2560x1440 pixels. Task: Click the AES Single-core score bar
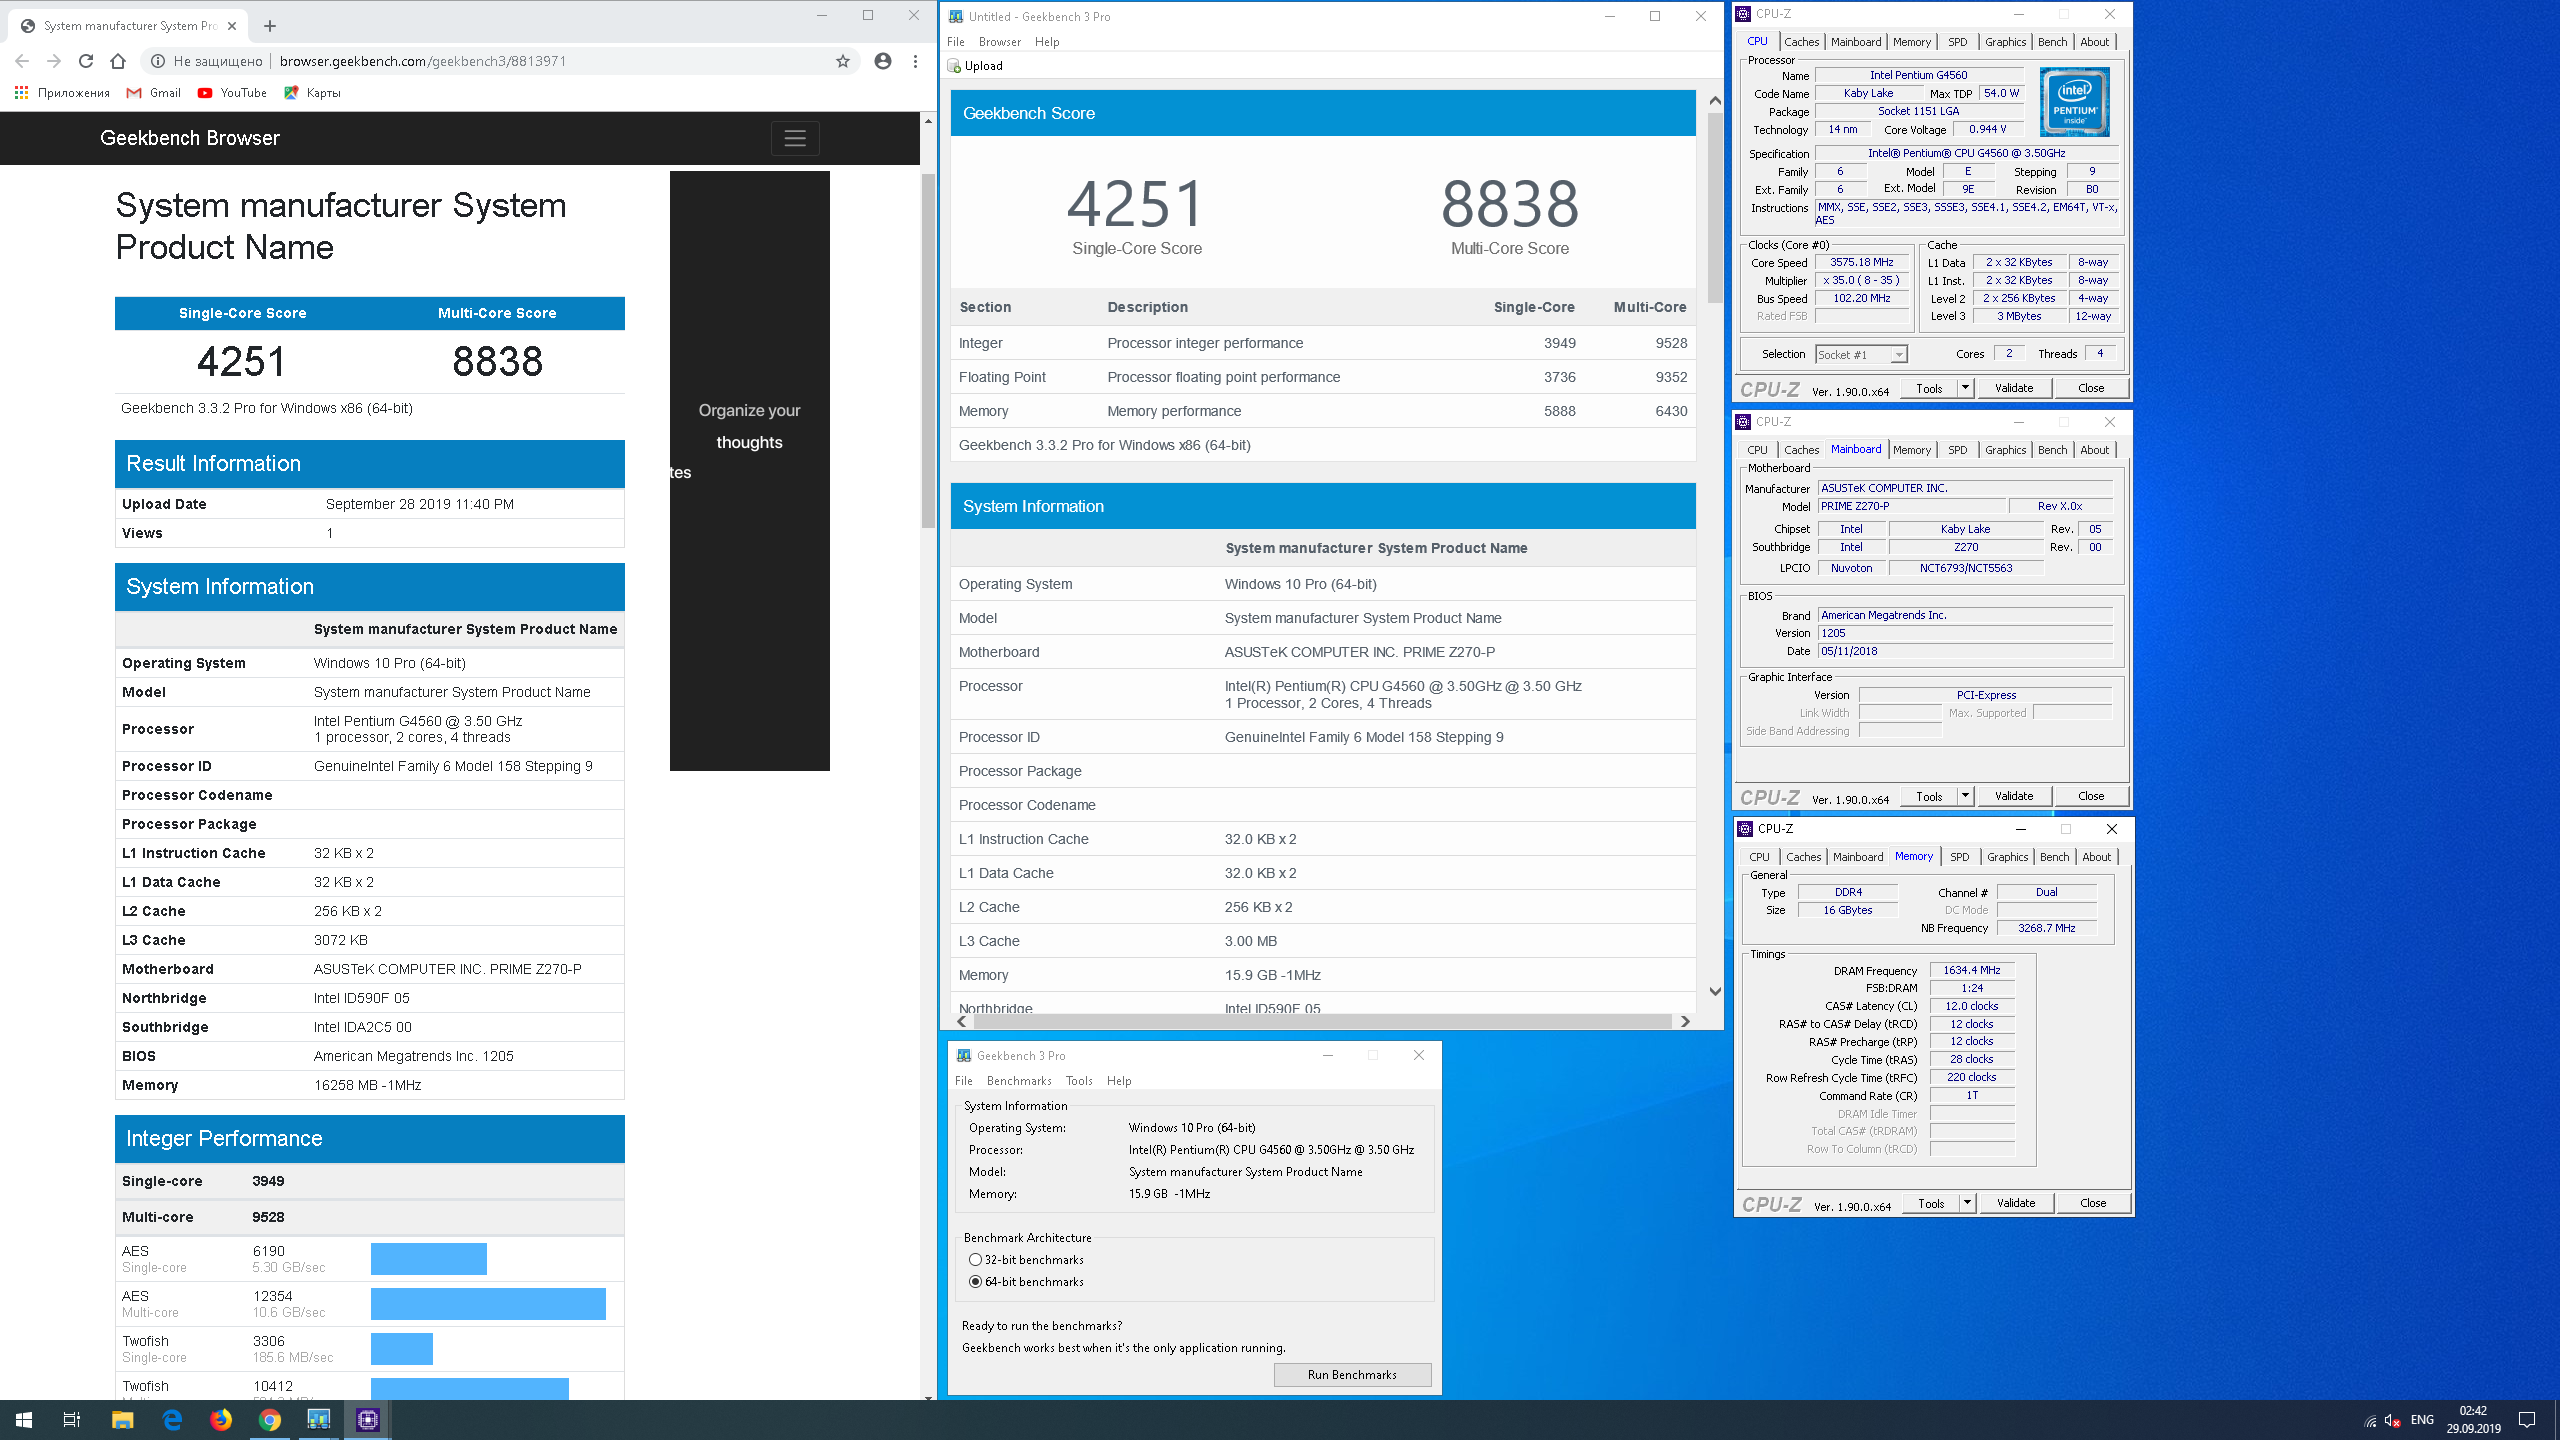click(429, 1259)
